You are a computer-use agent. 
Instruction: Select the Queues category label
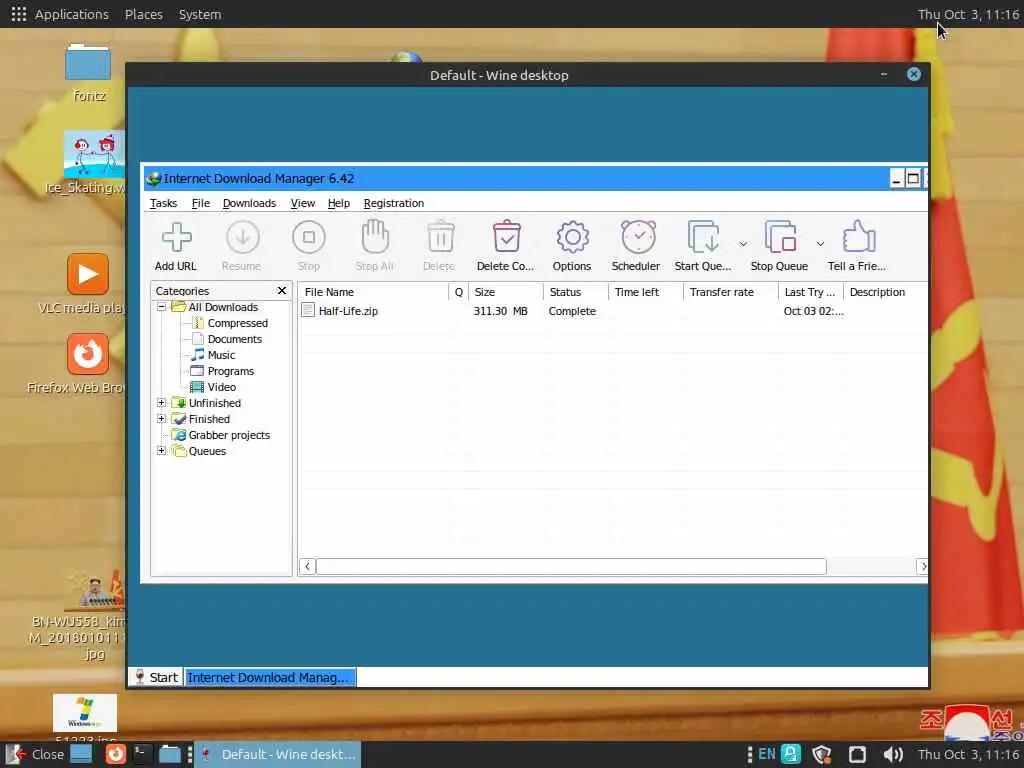pyautogui.click(x=207, y=451)
